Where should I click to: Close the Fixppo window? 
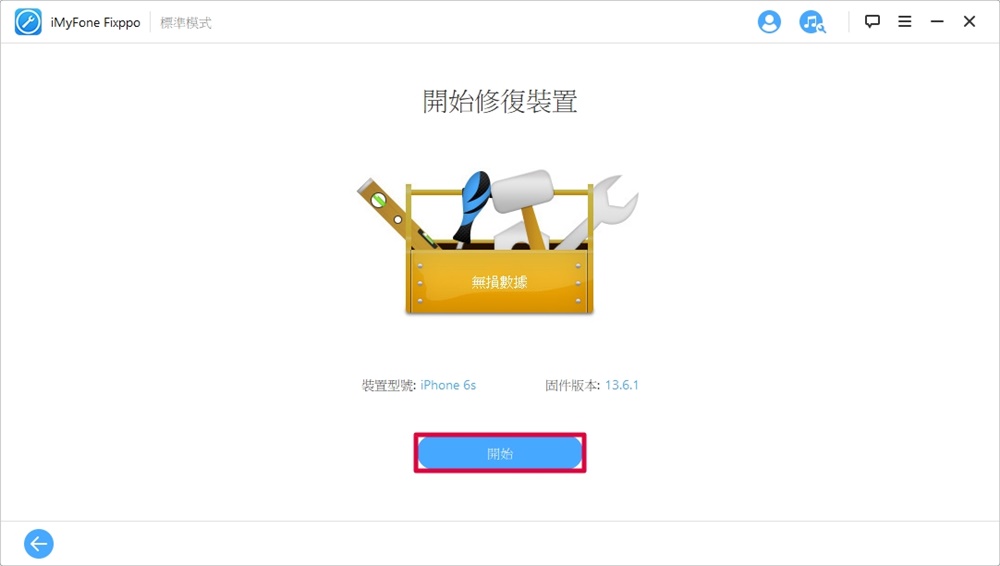[x=969, y=22]
